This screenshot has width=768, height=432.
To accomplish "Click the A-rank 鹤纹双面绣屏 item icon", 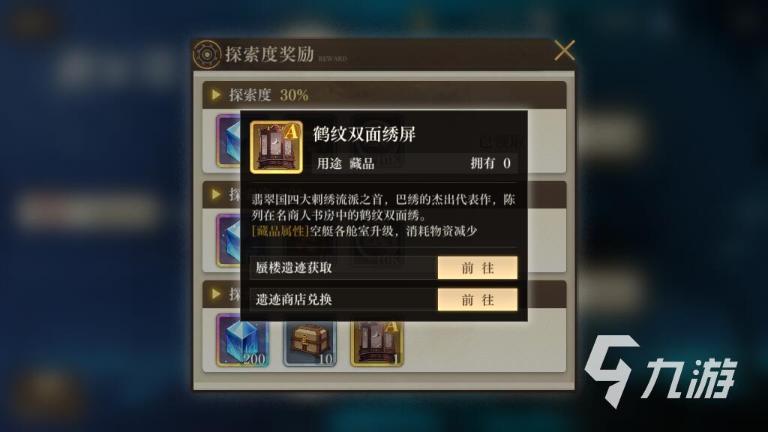I will point(276,147).
